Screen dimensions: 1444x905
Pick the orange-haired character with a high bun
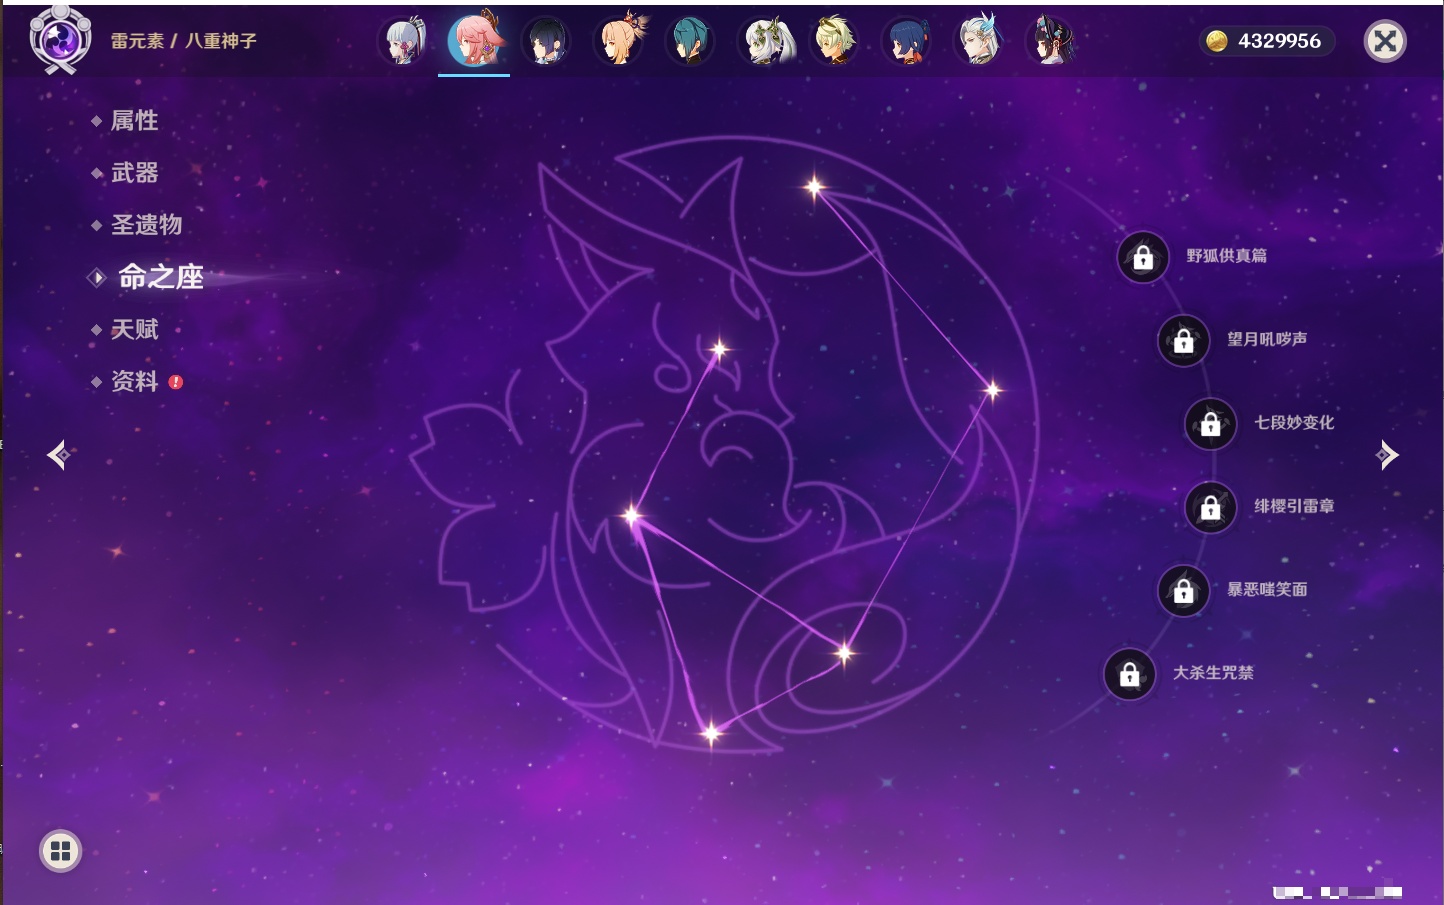[619, 41]
